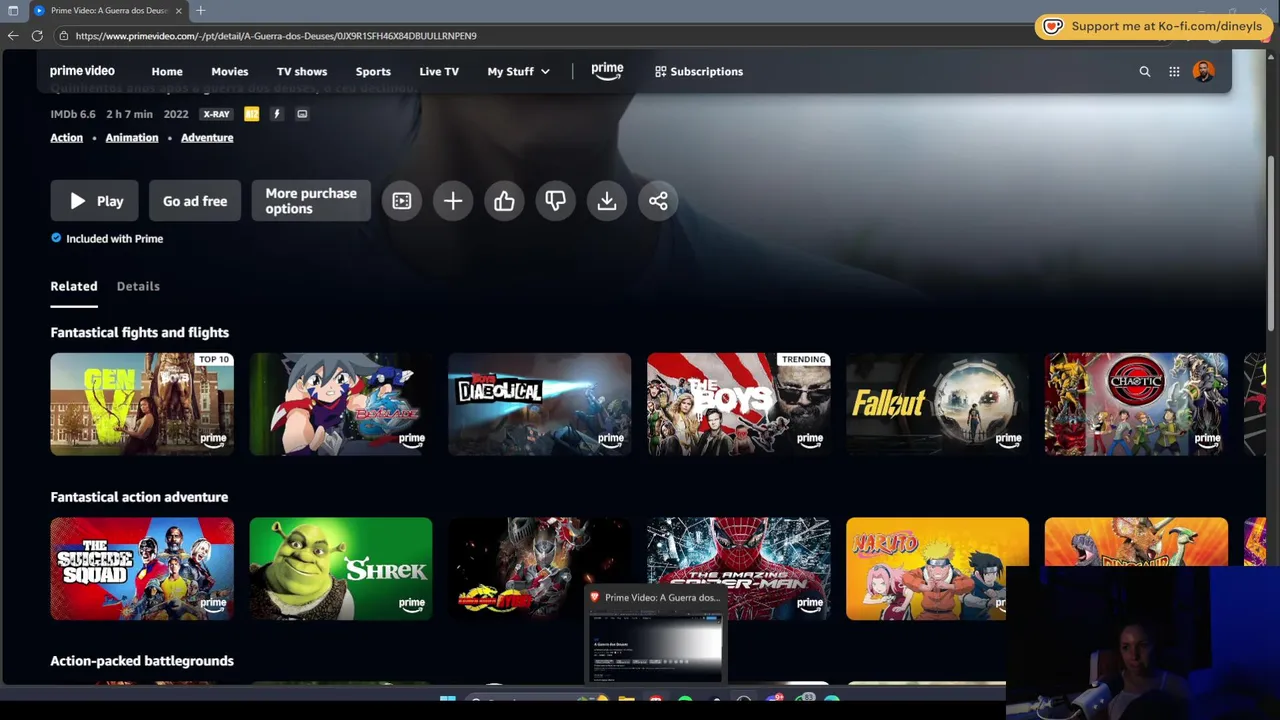This screenshot has width=1280, height=720.
Task: Open the Sports menu item
Action: [373, 71]
